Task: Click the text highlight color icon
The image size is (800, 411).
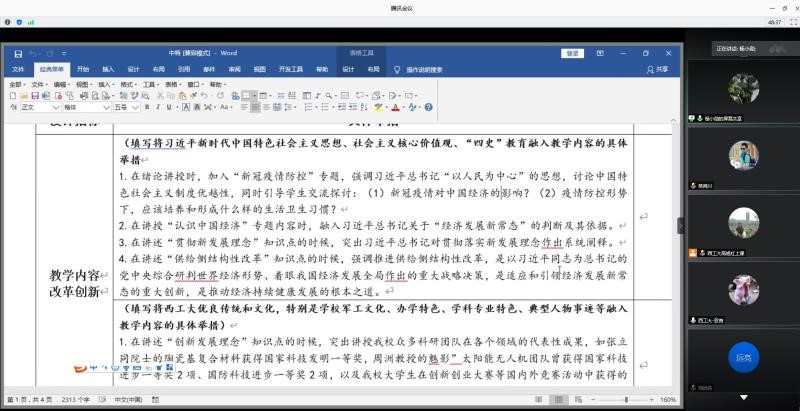Action: click(379, 107)
